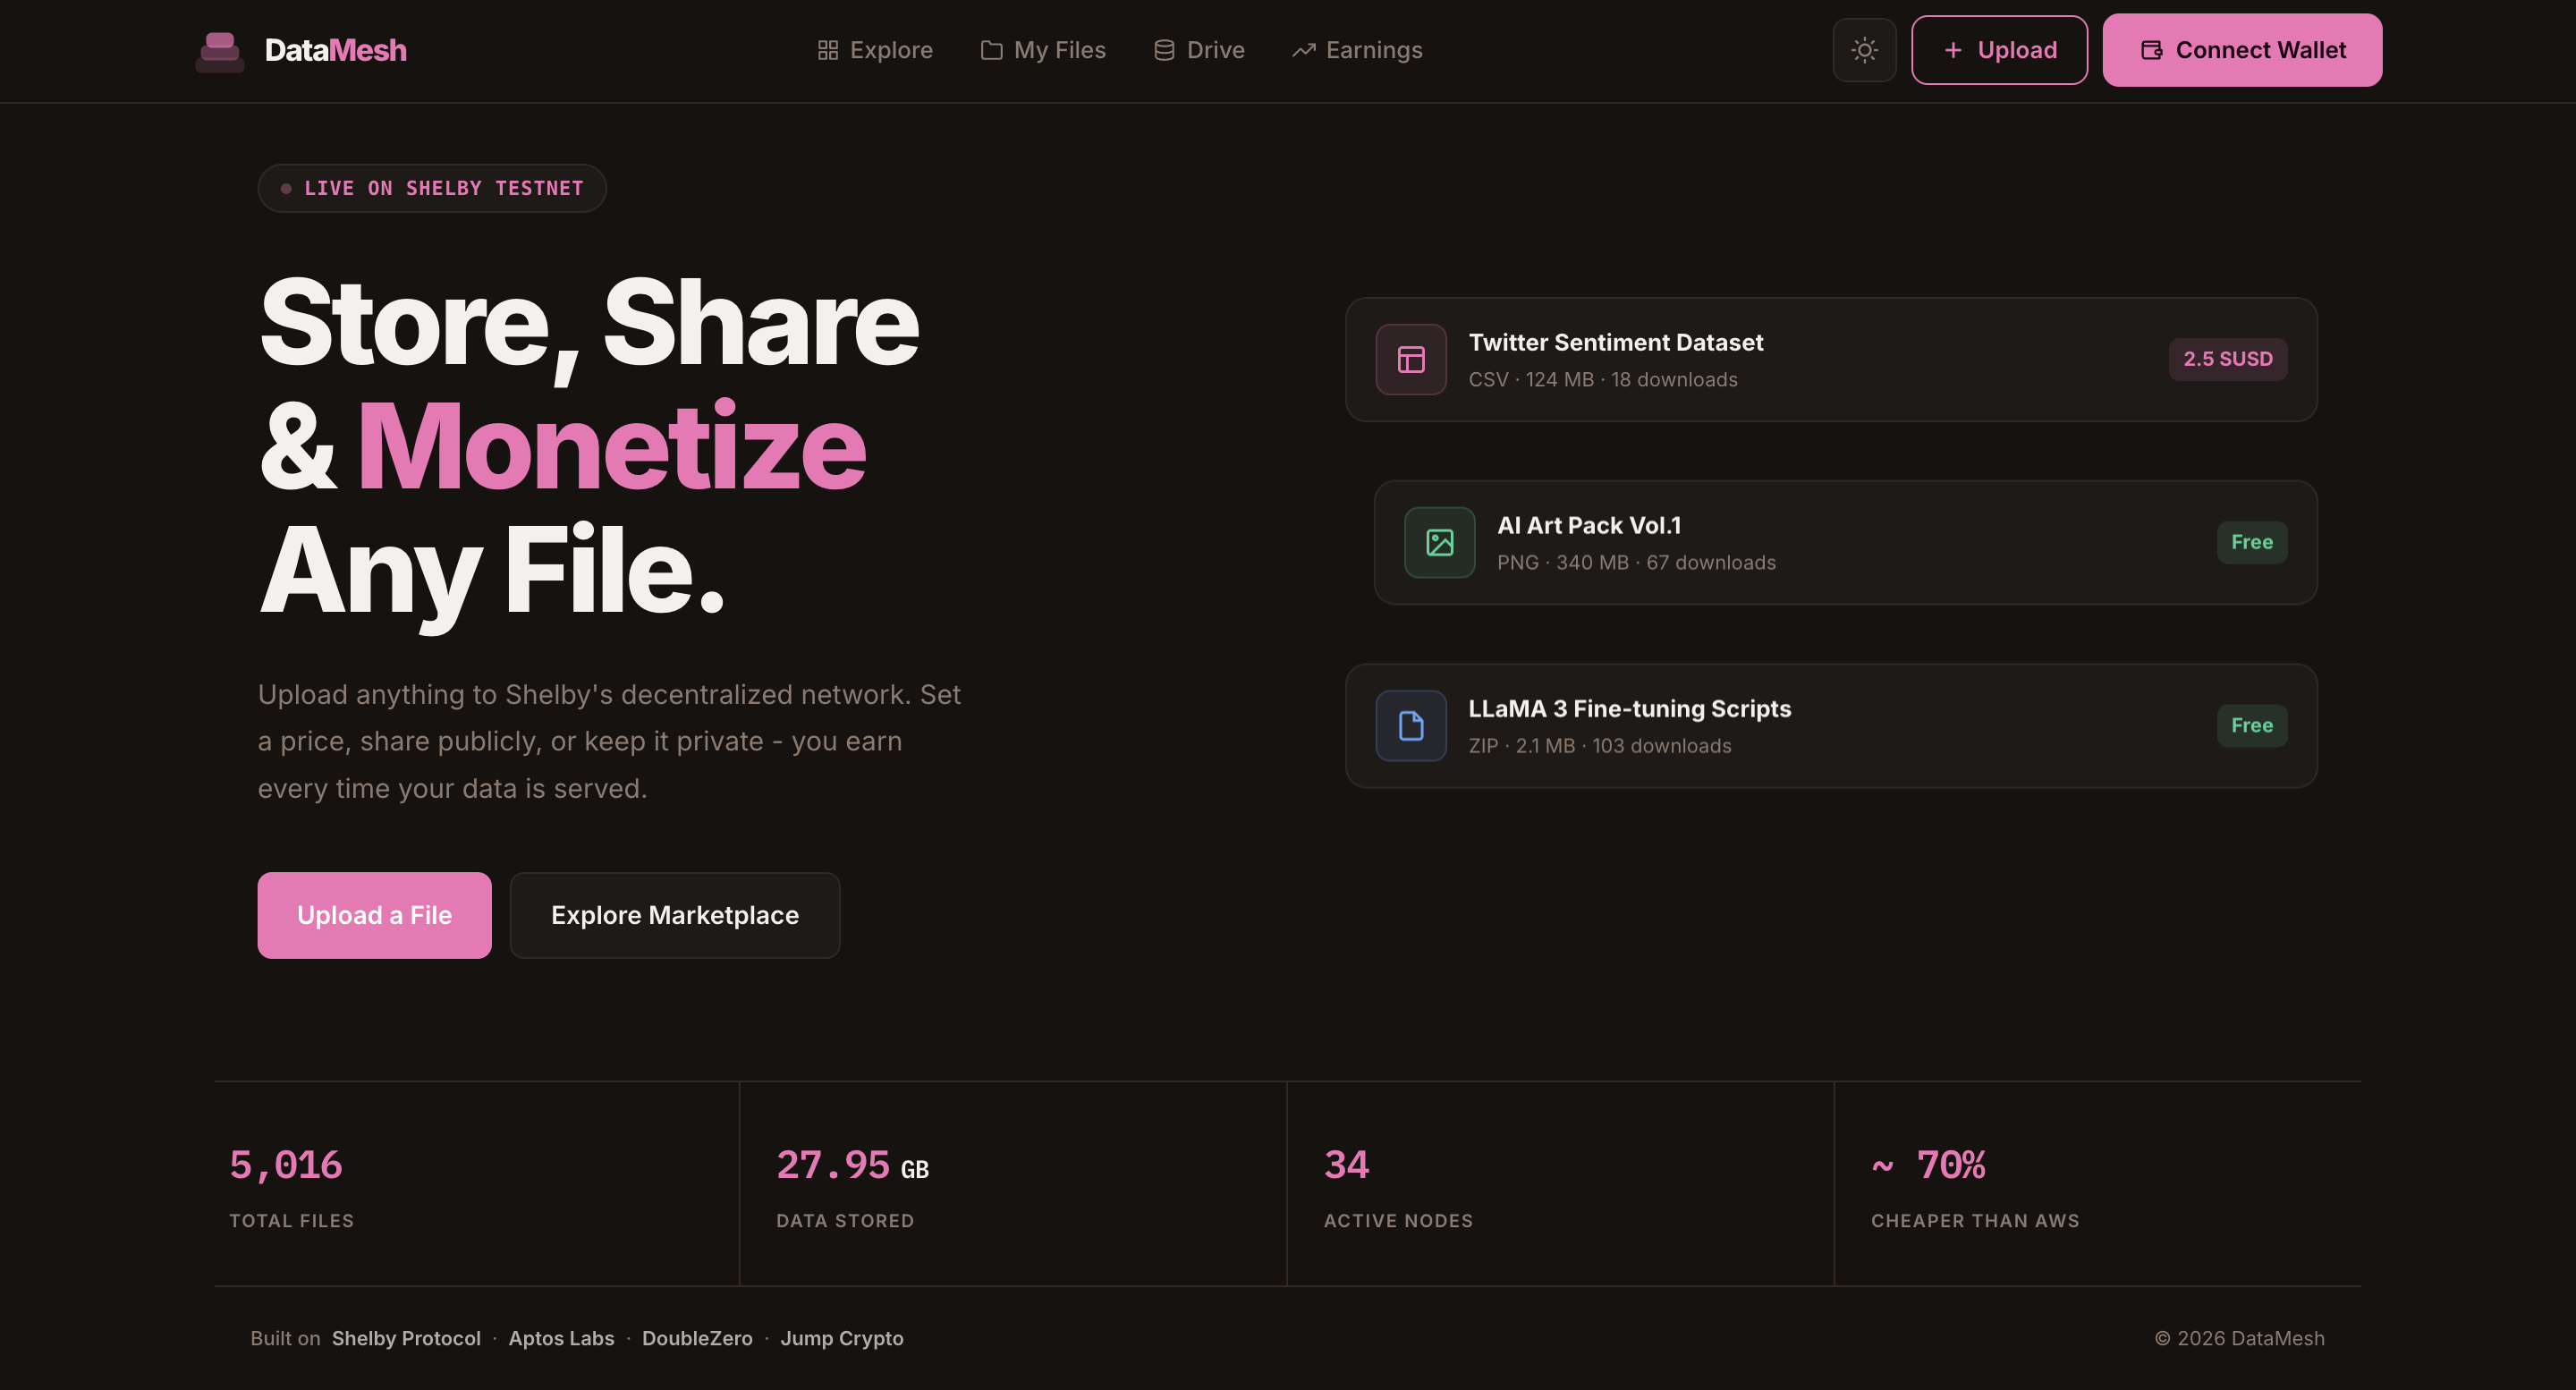Visit the DoubleZero footer link
This screenshot has height=1390, width=2576.
point(697,1338)
